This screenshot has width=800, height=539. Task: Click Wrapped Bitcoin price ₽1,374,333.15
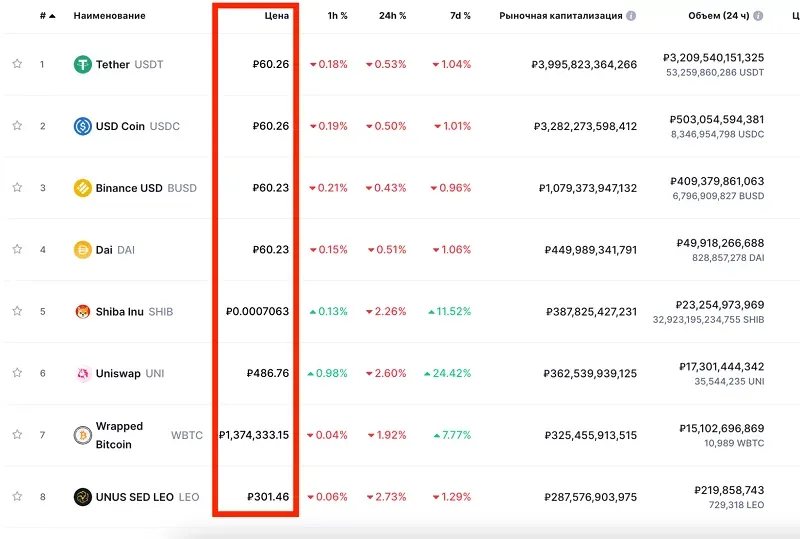[254, 435]
